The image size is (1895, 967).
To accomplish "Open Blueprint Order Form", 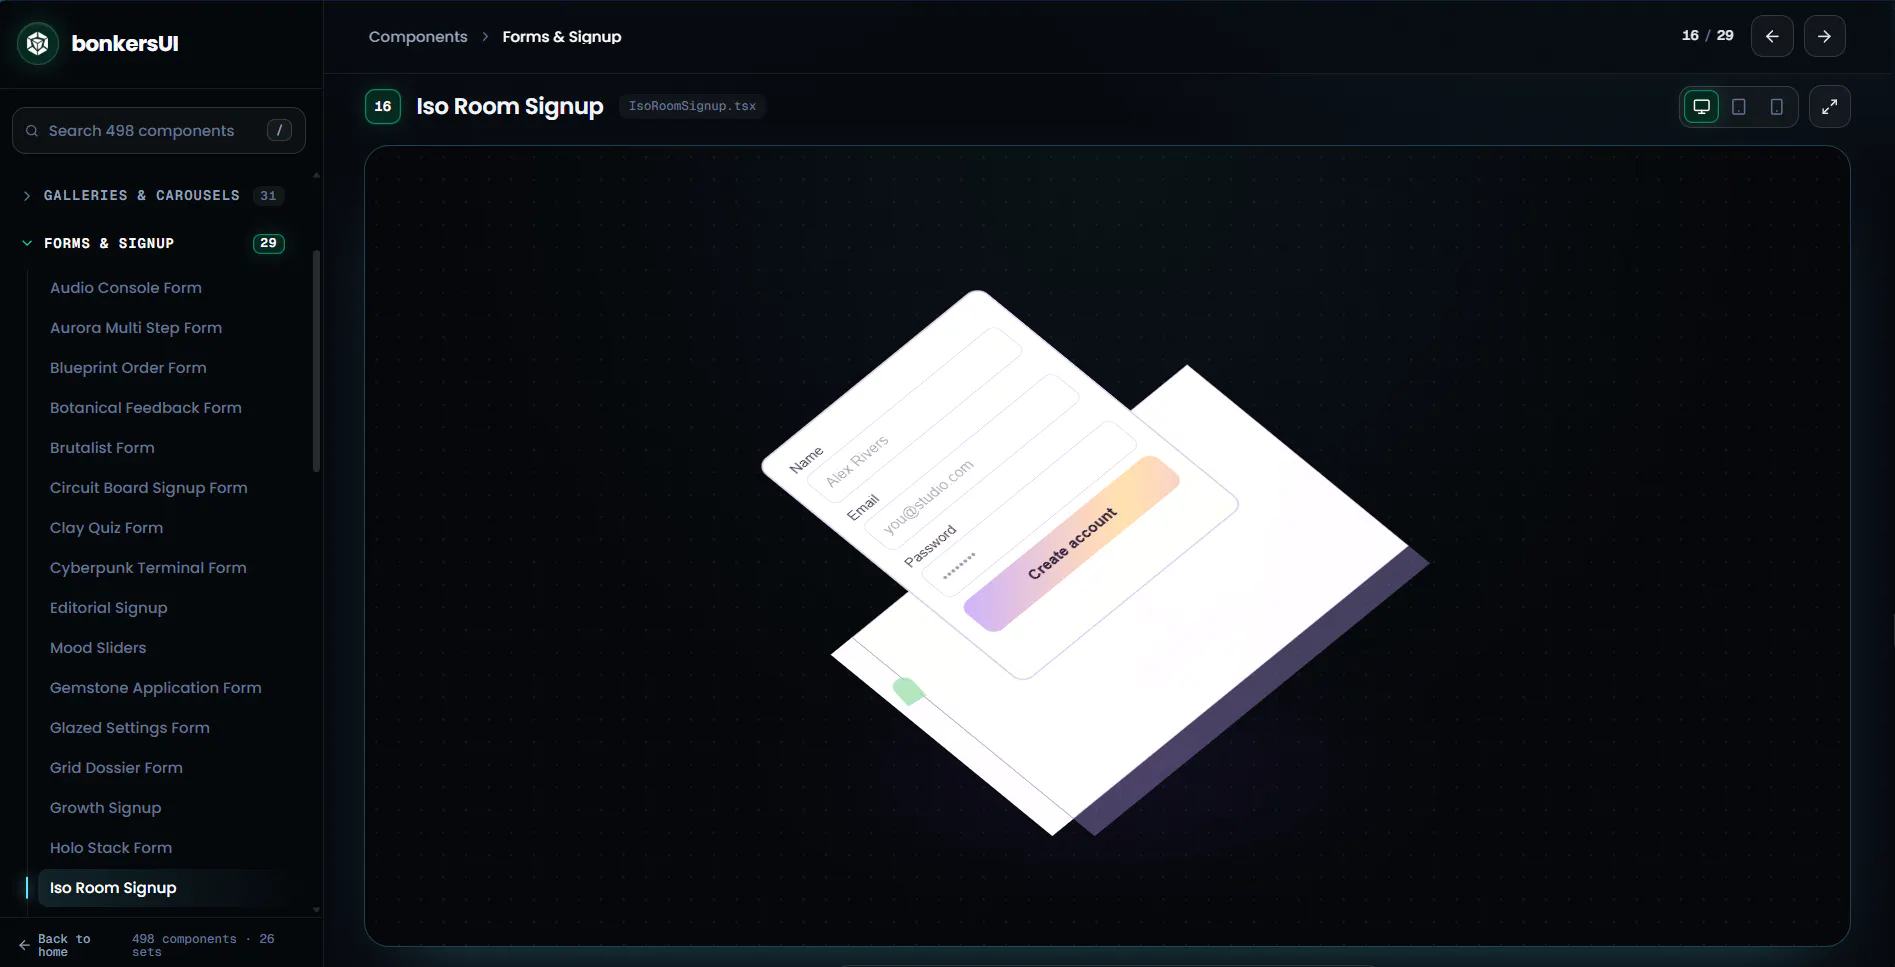I will tap(128, 368).
